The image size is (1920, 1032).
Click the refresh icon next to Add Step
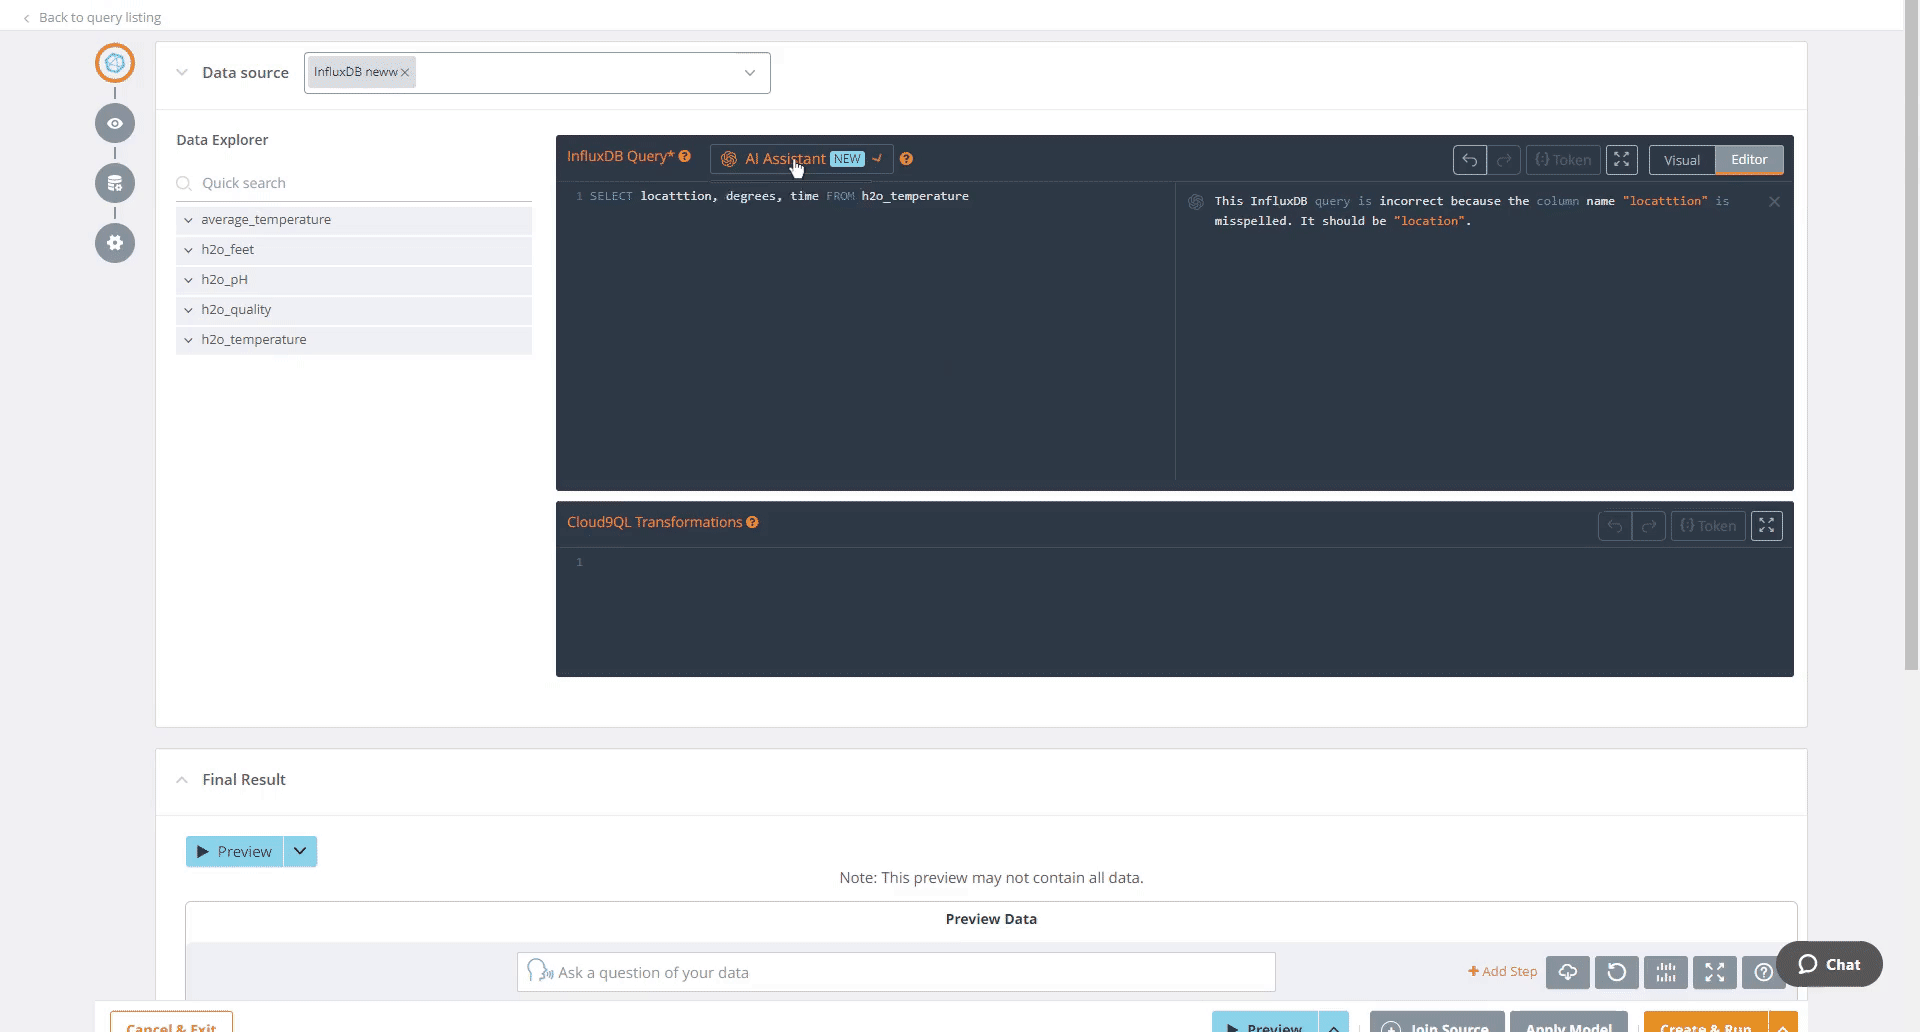(x=1616, y=972)
